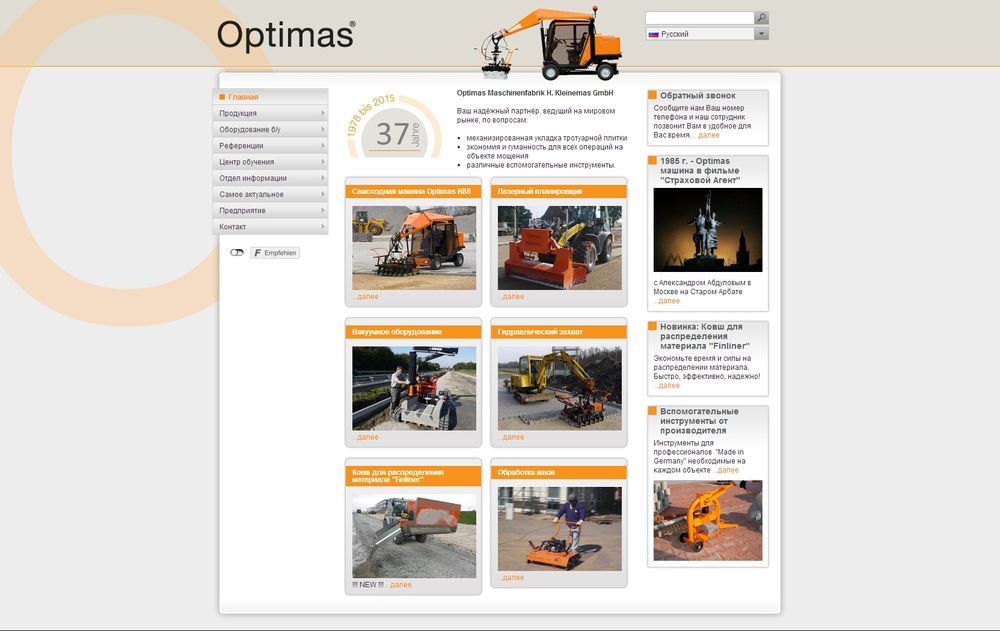Click далее next to NEW Finliner
Viewport: 1000px width, 631px height.
399,584
